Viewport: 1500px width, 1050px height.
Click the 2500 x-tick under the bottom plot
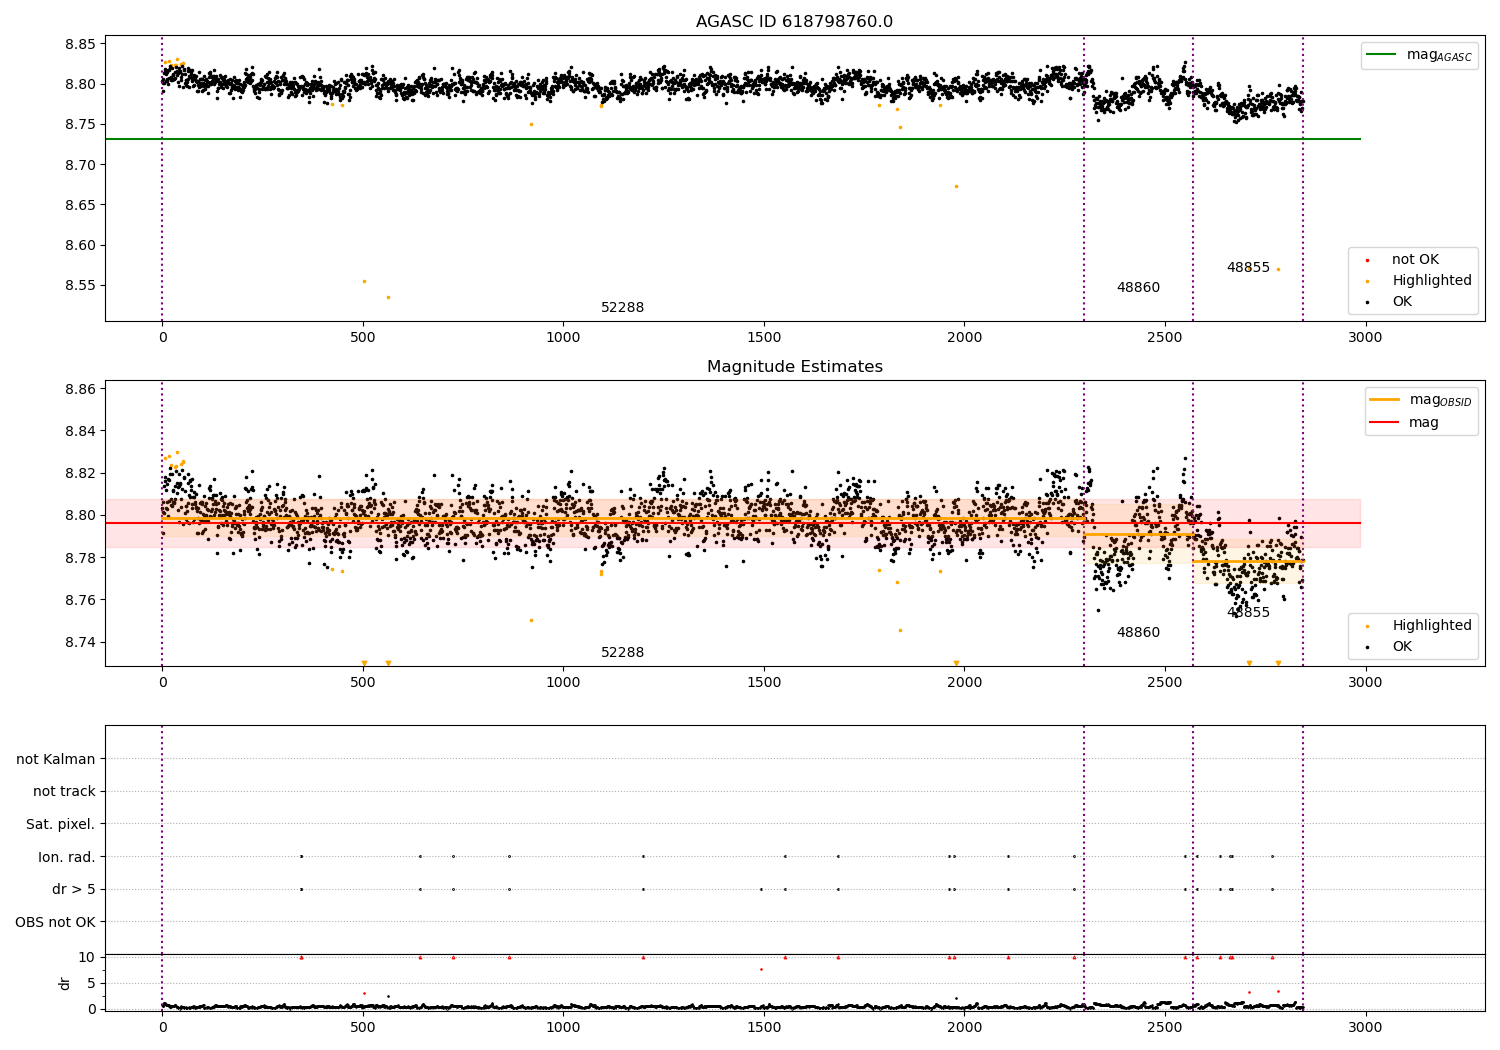pyautogui.click(x=1165, y=1027)
